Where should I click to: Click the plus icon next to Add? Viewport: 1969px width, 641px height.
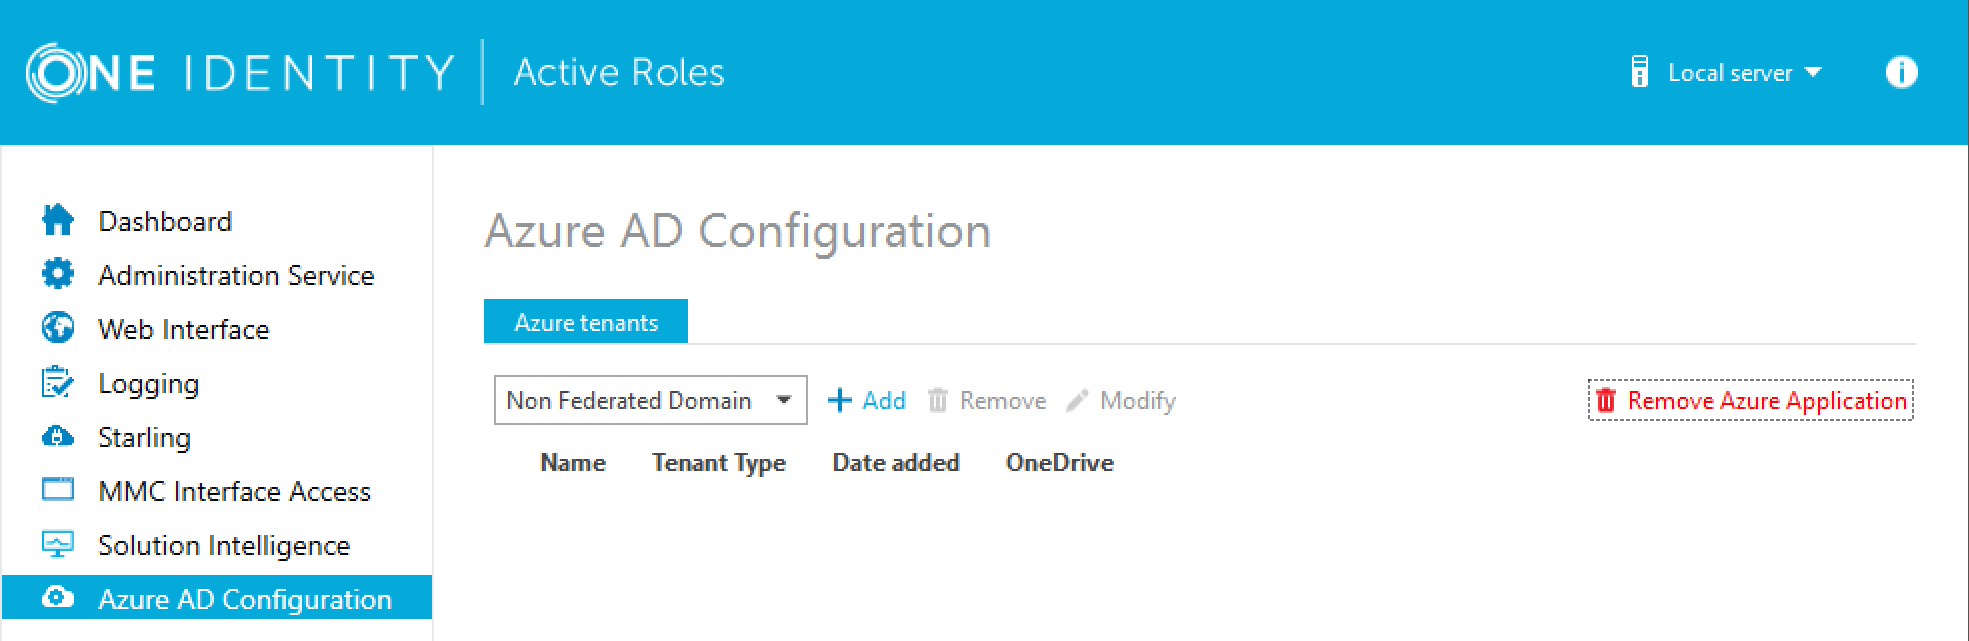point(840,400)
